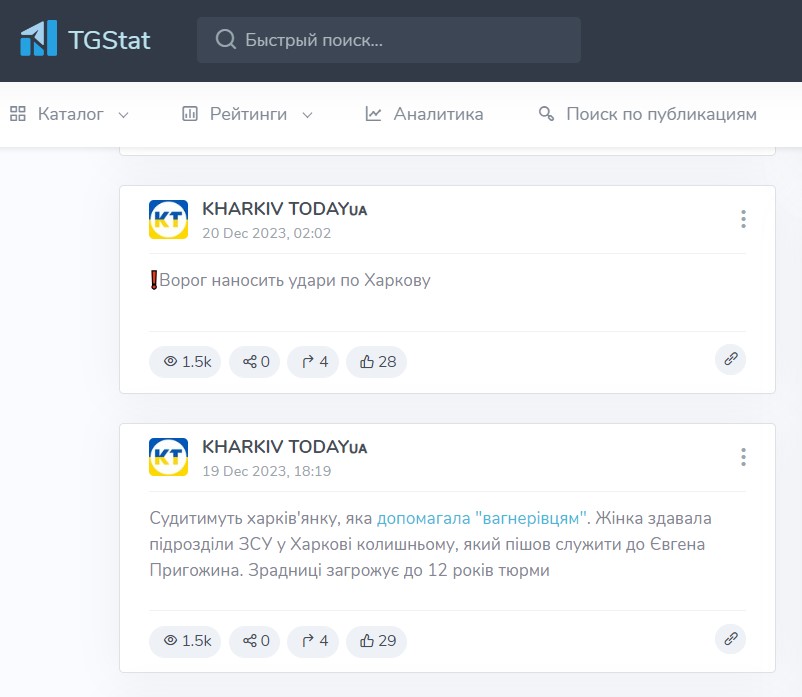This screenshot has height=697, width=802.
Task: Click the Аналитика line chart icon
Action: [x=373, y=114]
